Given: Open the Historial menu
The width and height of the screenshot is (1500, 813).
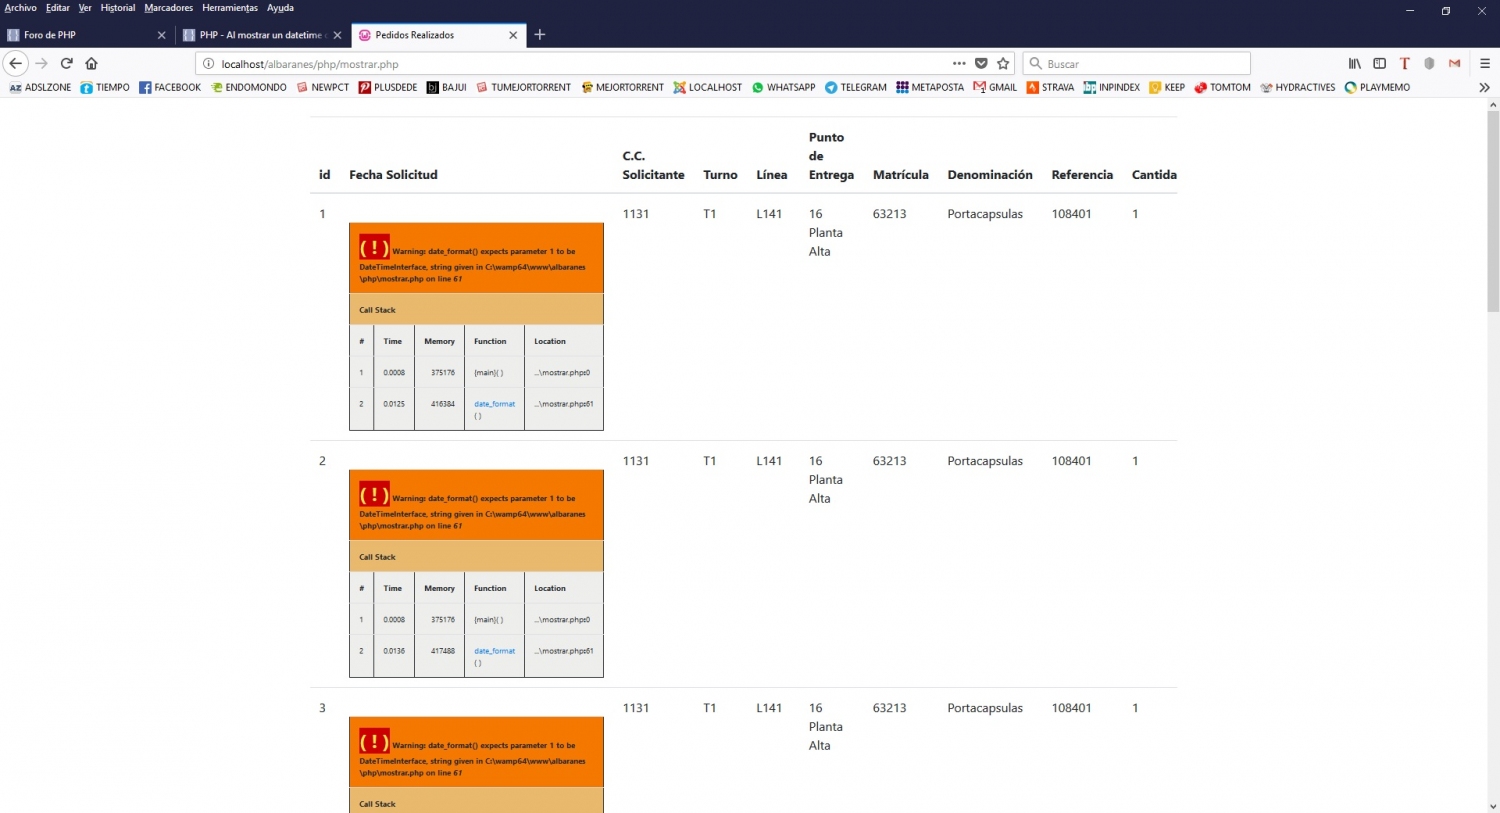Looking at the screenshot, I should [x=118, y=8].
